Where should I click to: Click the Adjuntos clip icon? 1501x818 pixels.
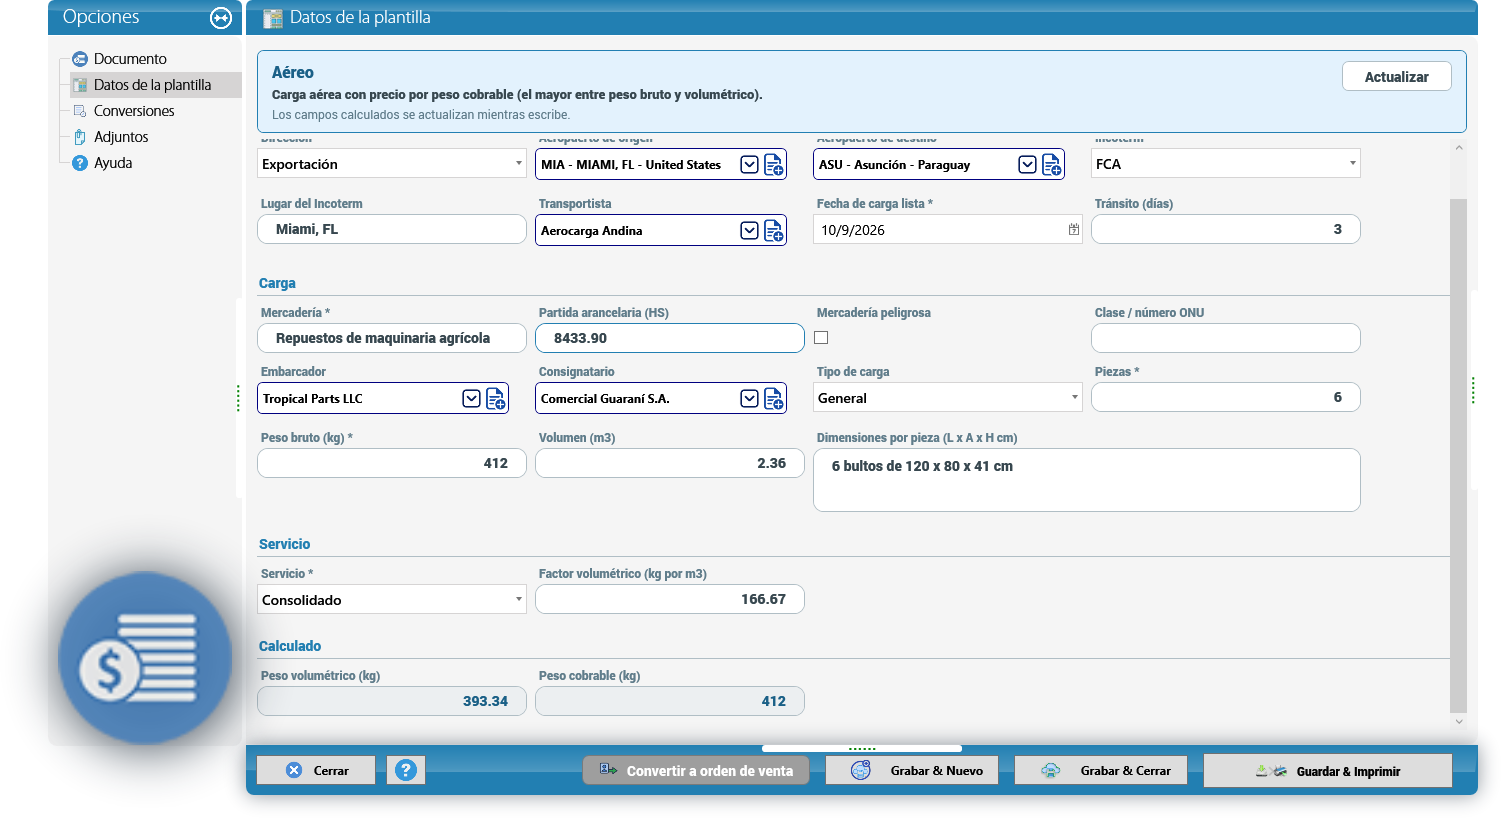[80, 137]
